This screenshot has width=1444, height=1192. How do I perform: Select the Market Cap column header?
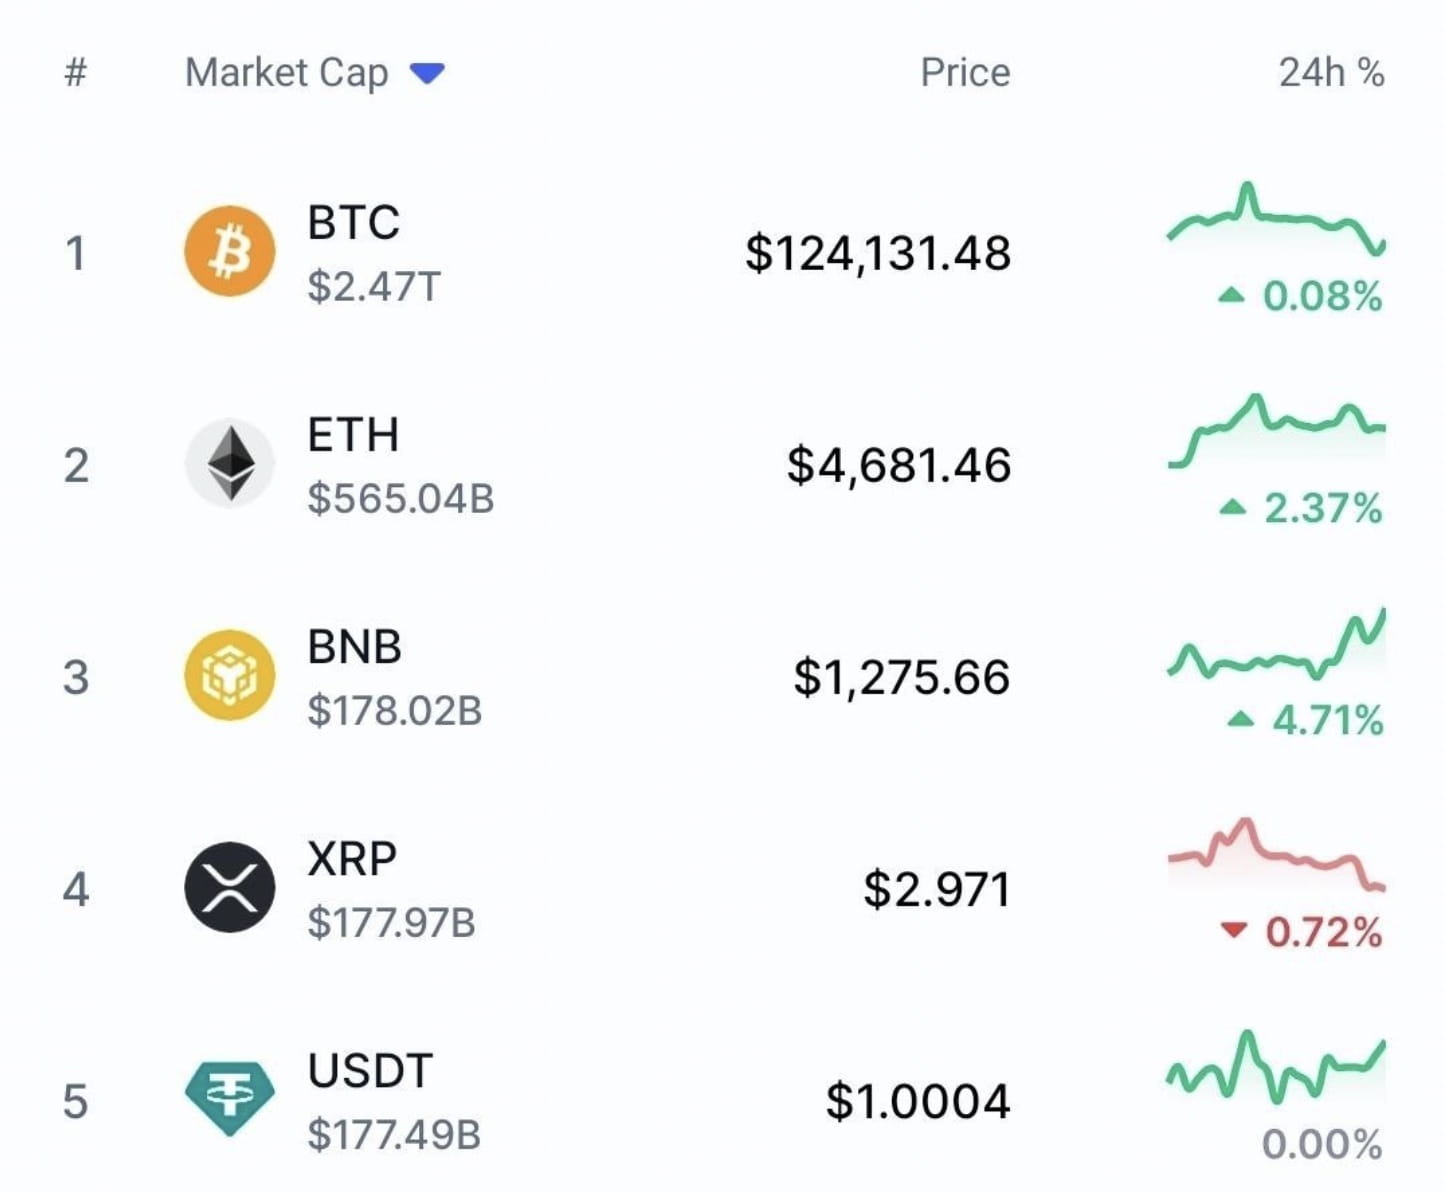(x=288, y=72)
